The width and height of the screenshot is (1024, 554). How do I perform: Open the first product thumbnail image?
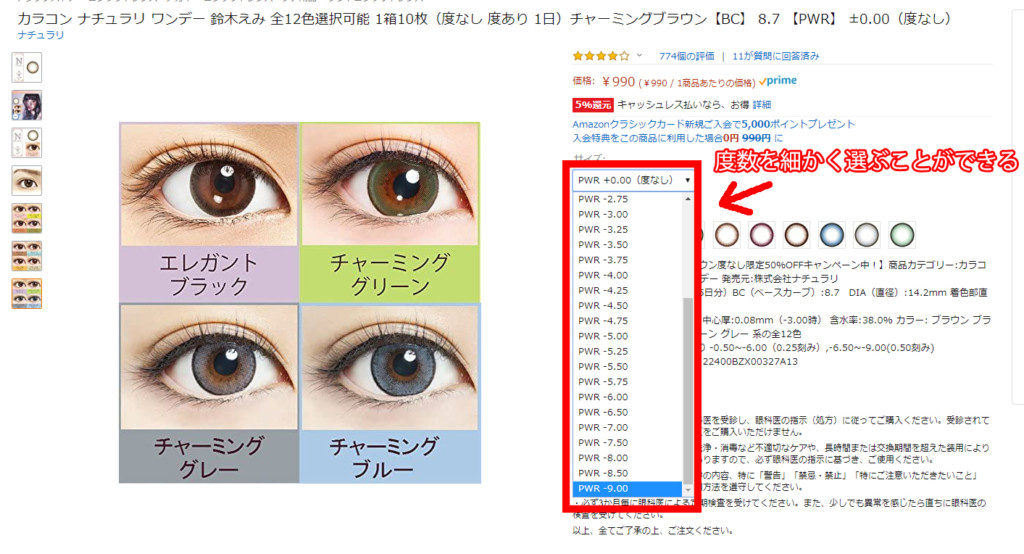tap(27, 67)
